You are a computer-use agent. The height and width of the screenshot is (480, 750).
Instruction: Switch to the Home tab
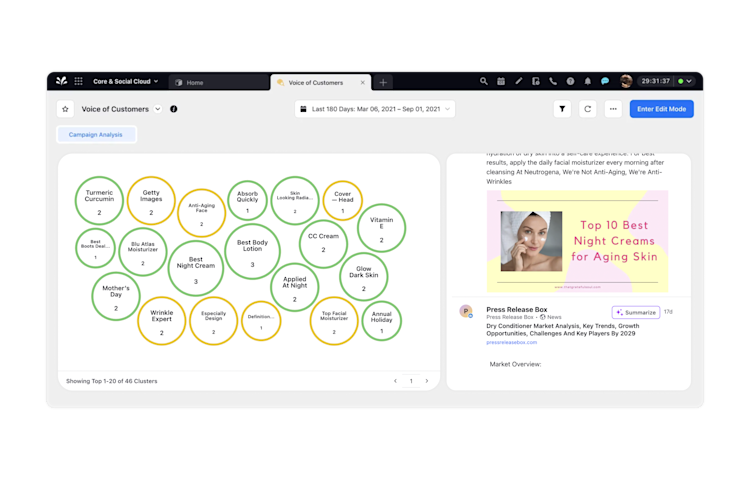click(x=219, y=82)
